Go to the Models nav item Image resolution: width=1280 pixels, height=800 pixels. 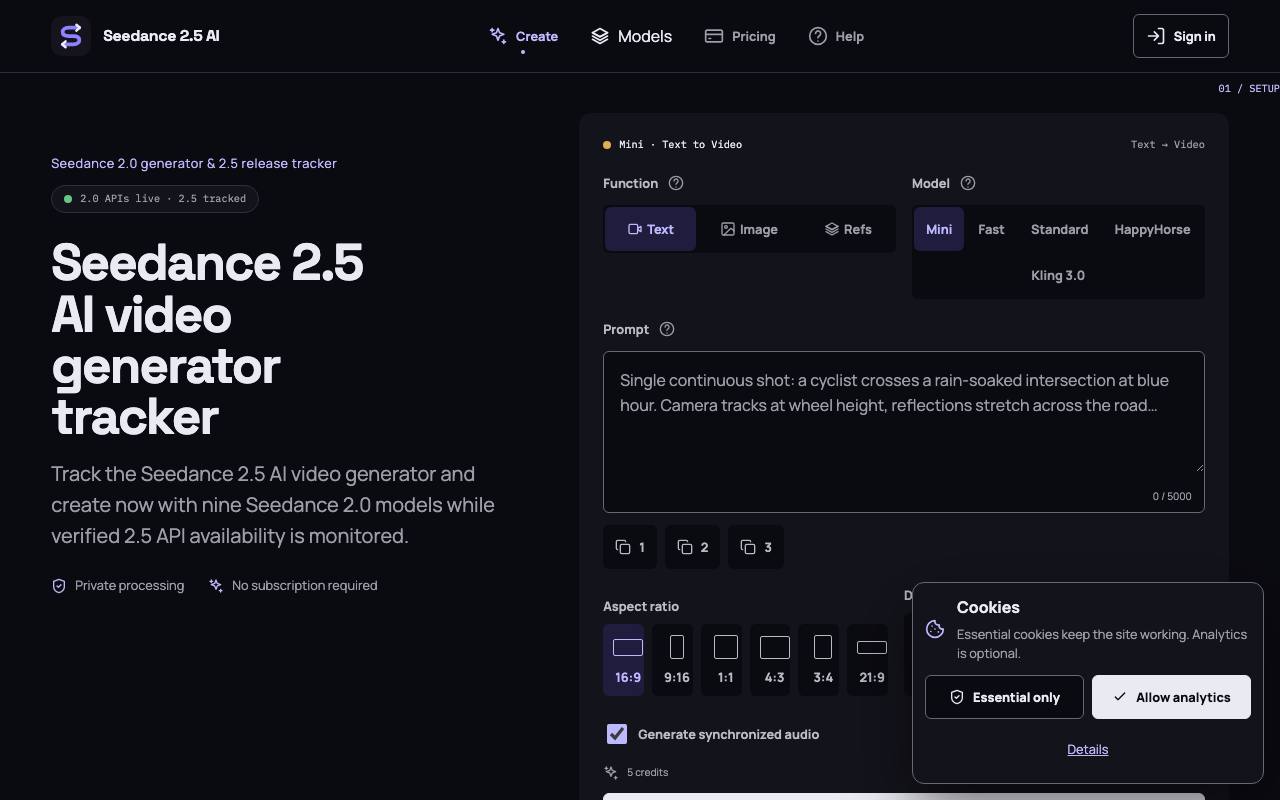pyautogui.click(x=631, y=36)
